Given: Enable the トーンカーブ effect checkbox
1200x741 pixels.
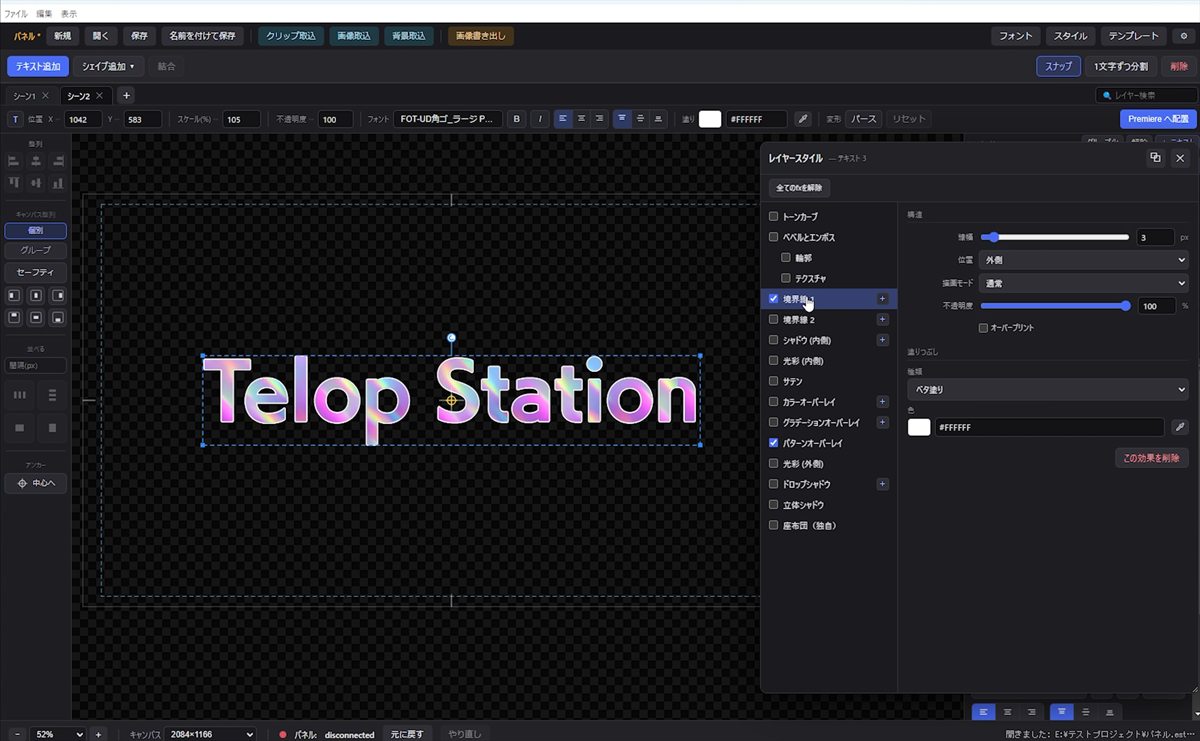Looking at the screenshot, I should coord(773,216).
